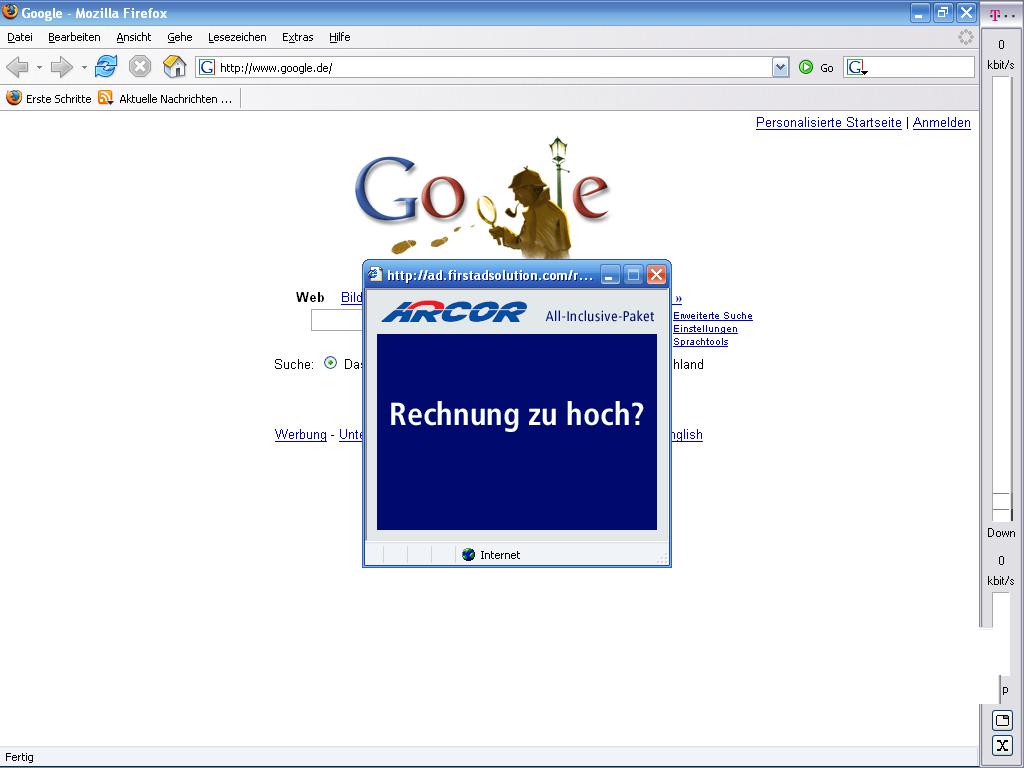Click the Werbung link
Image resolution: width=1024 pixels, height=768 pixels.
click(300, 434)
